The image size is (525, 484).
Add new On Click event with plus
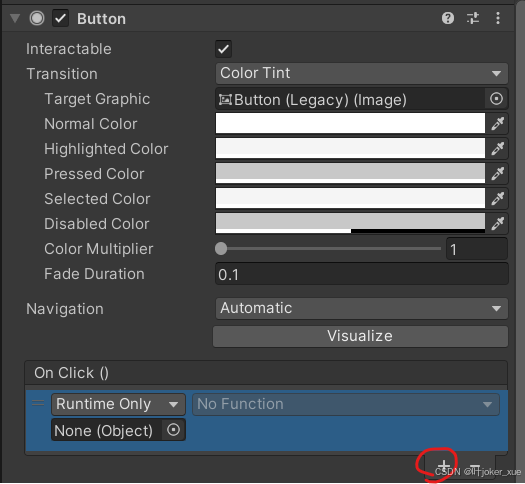tap(443, 466)
